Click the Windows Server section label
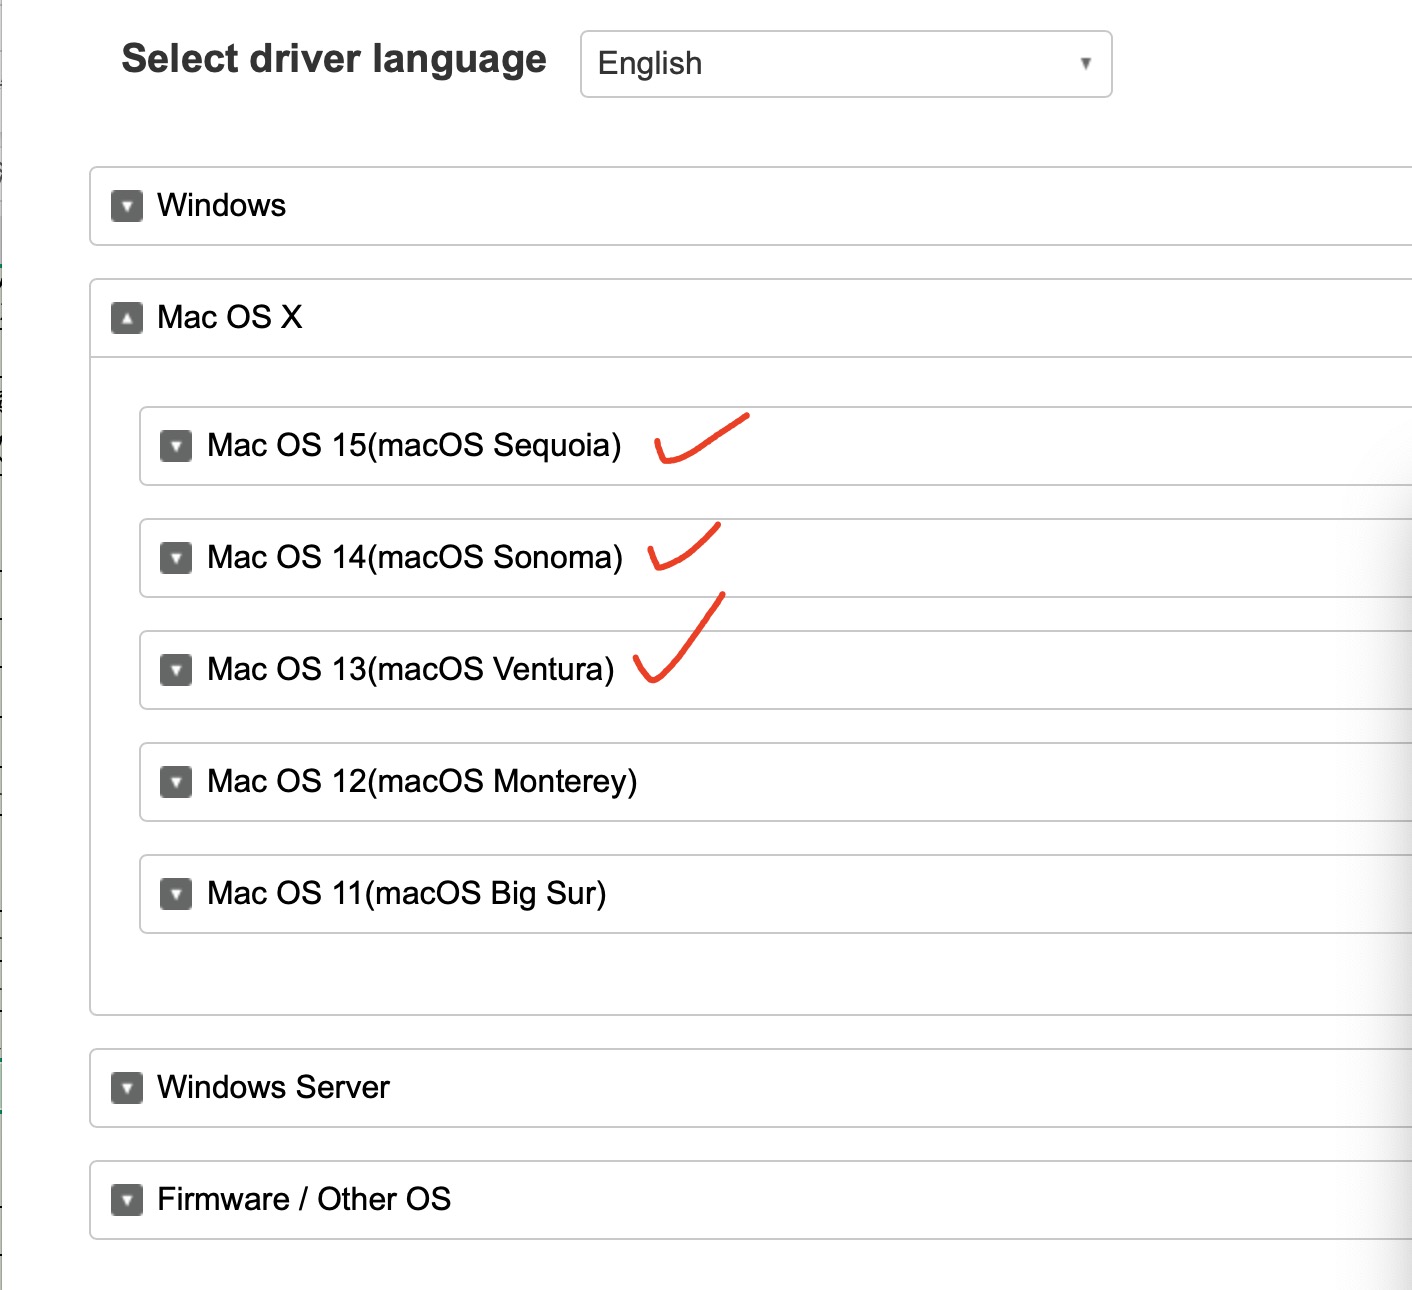Screen dimensions: 1412x1290 point(273,1088)
